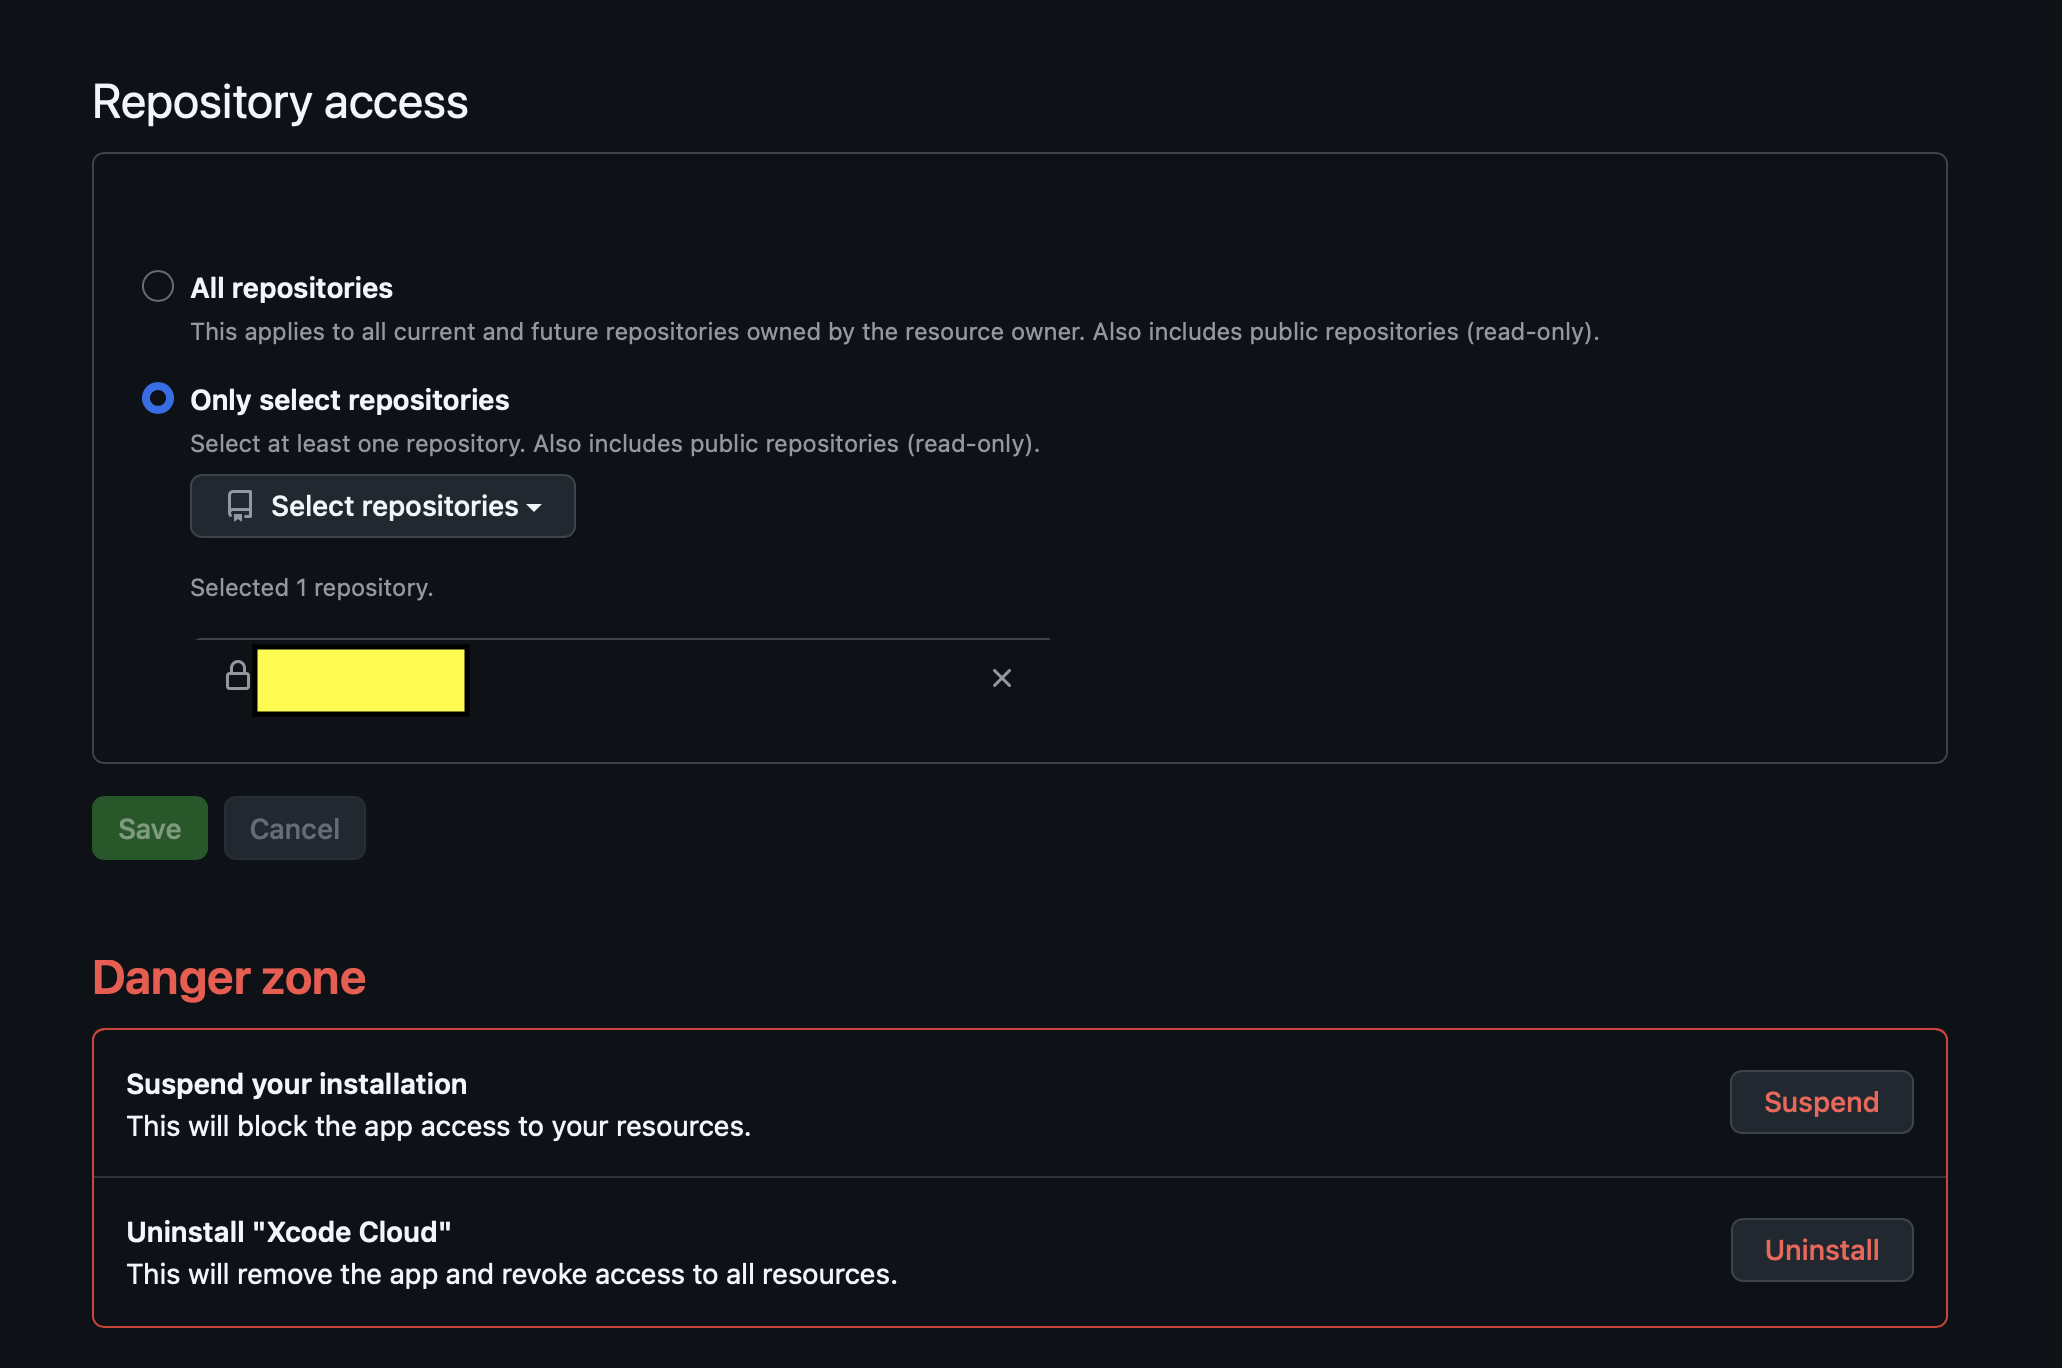Click the yellow redacted repository name
This screenshot has height=1368, width=2062.
[360, 680]
